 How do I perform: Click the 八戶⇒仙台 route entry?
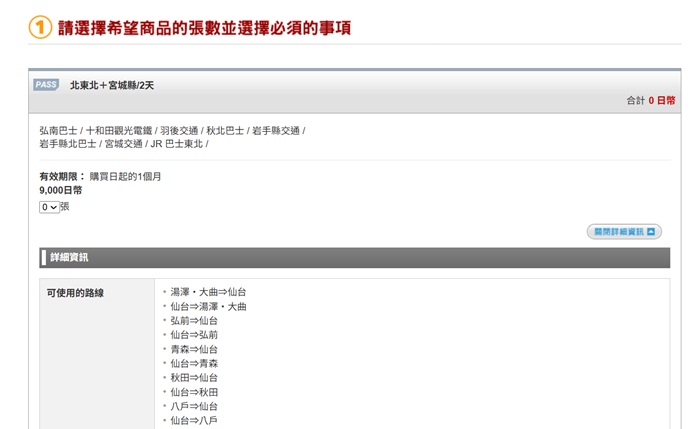tap(194, 407)
